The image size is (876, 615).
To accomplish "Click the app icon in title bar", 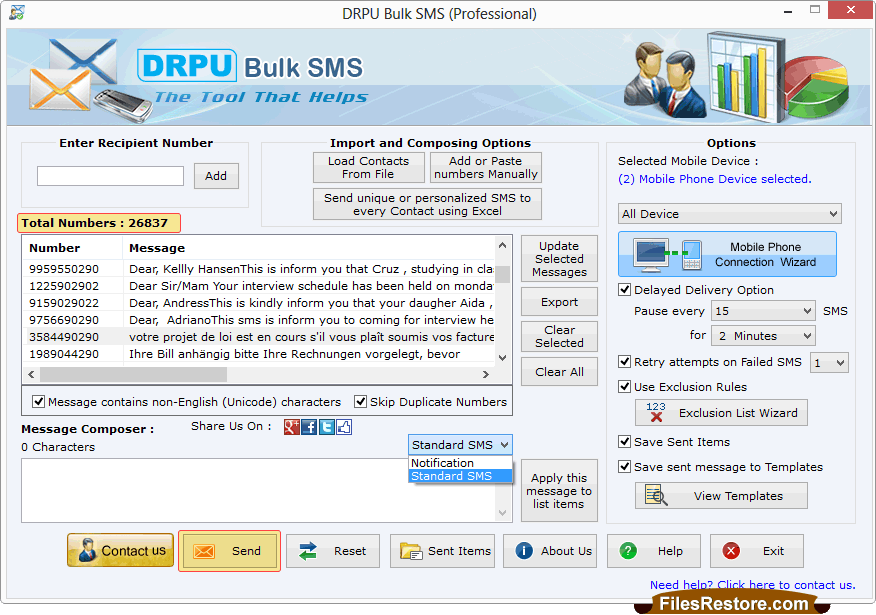I will click(17, 12).
